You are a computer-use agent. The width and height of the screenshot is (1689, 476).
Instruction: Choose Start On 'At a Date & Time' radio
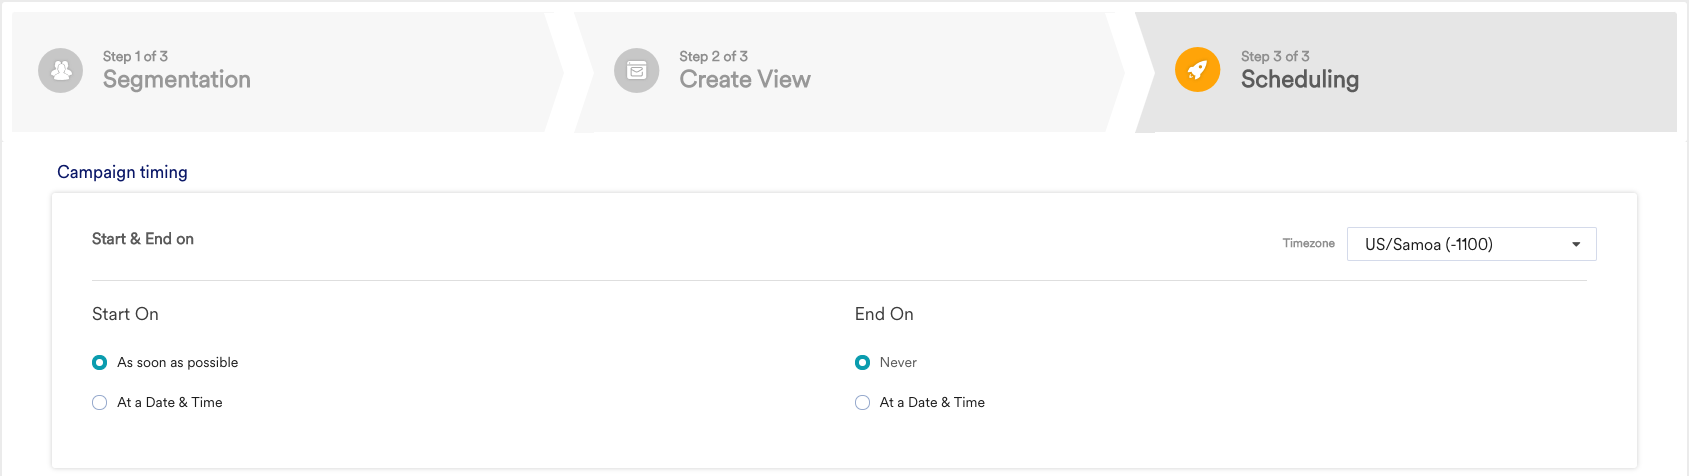(99, 402)
